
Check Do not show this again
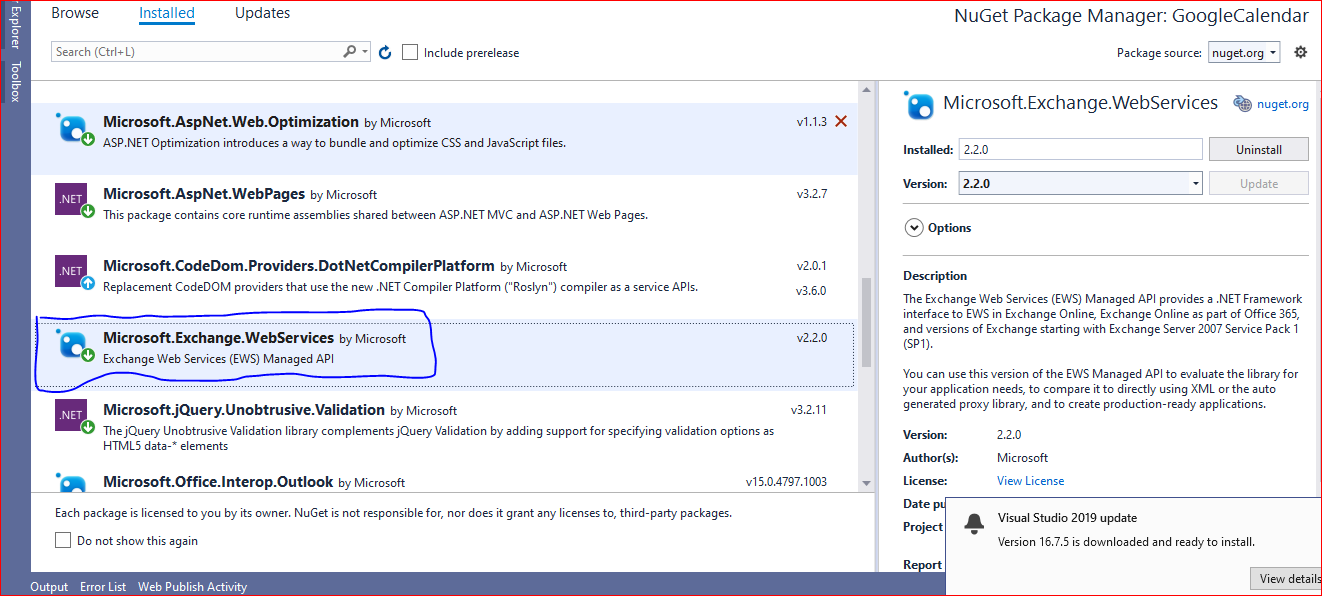(62, 540)
